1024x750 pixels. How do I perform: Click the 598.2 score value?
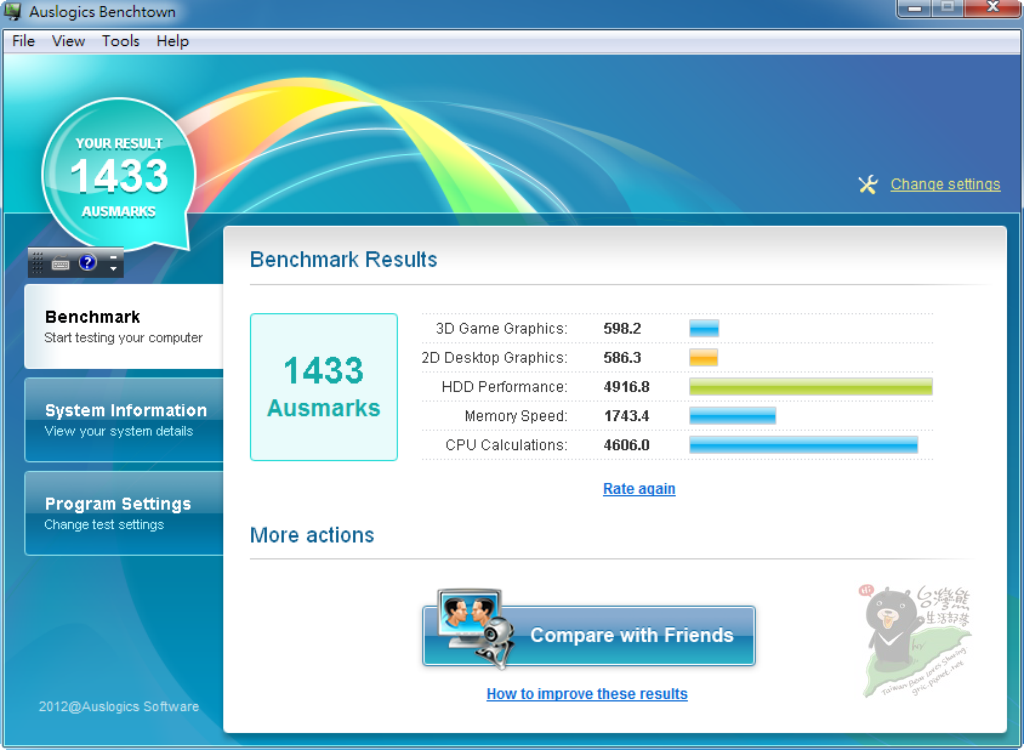tap(622, 329)
